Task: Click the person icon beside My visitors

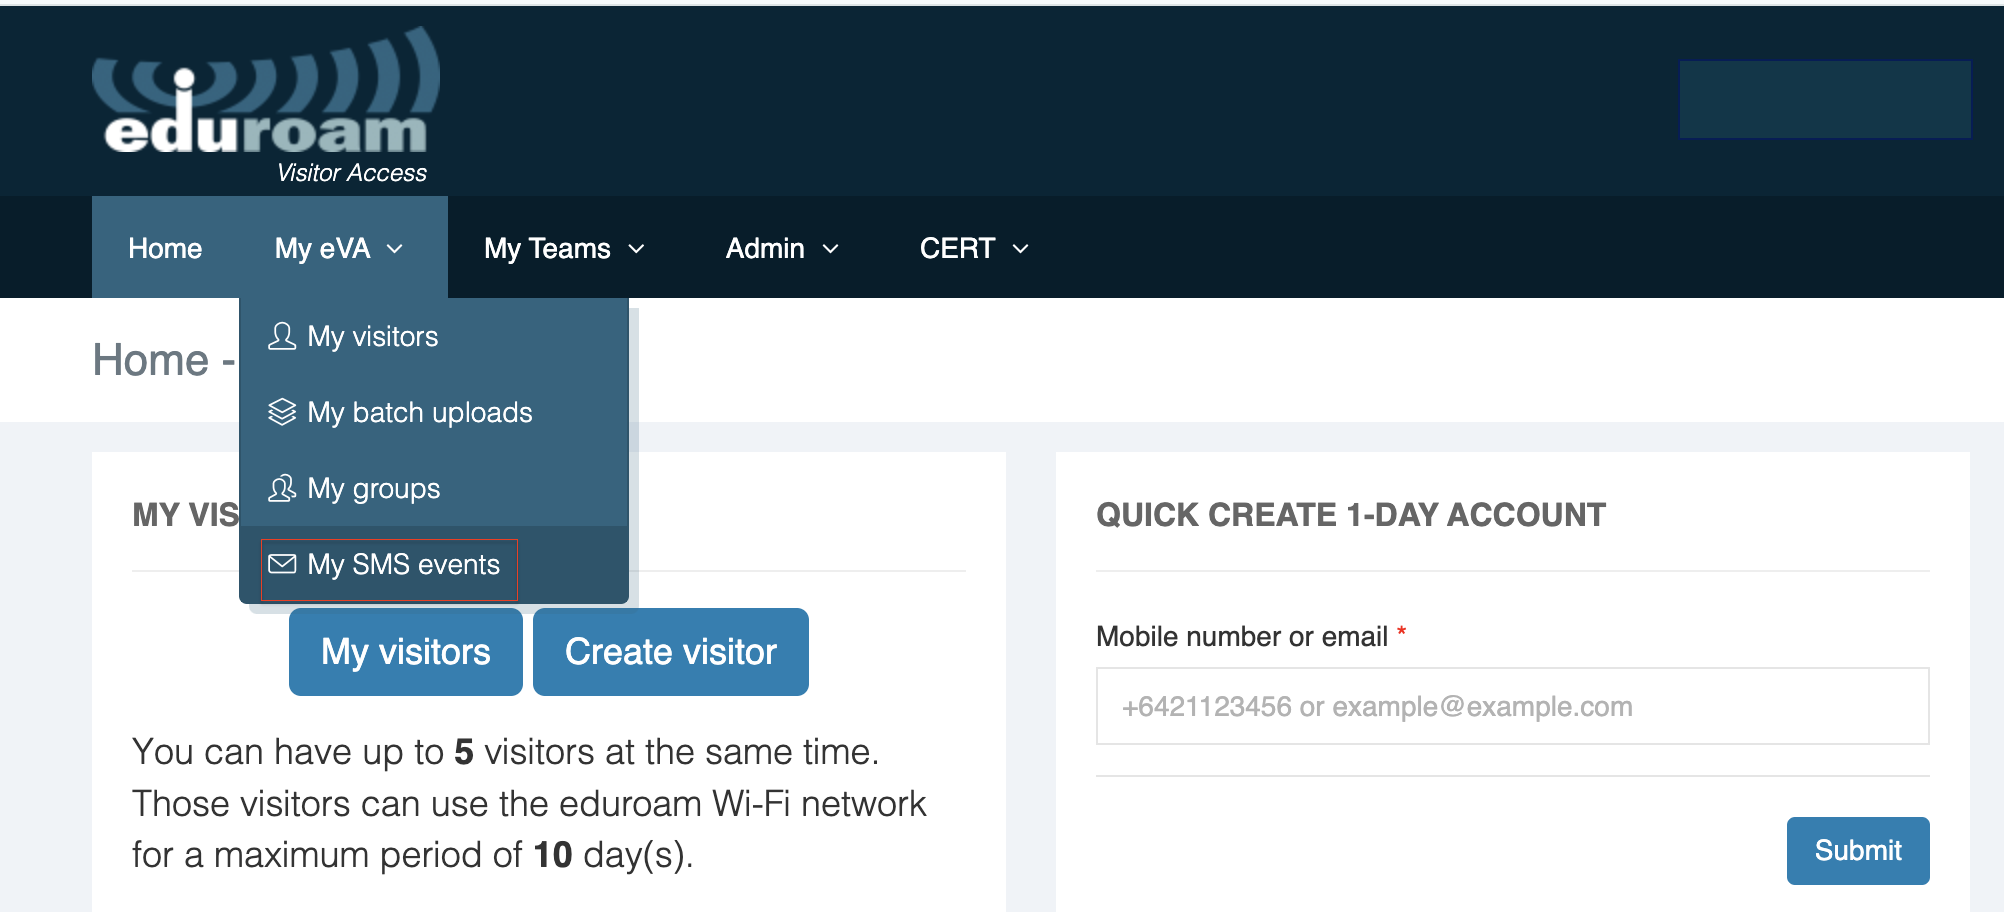Action: coord(281,337)
